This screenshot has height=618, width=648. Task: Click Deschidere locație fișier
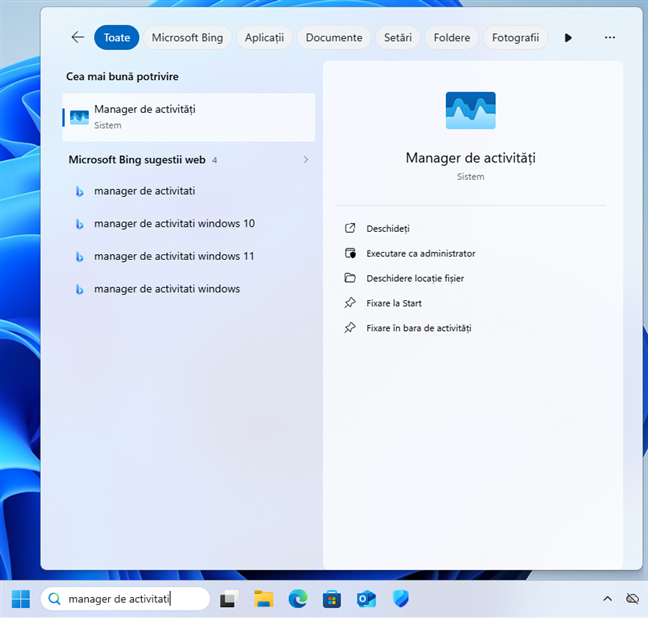[415, 278]
